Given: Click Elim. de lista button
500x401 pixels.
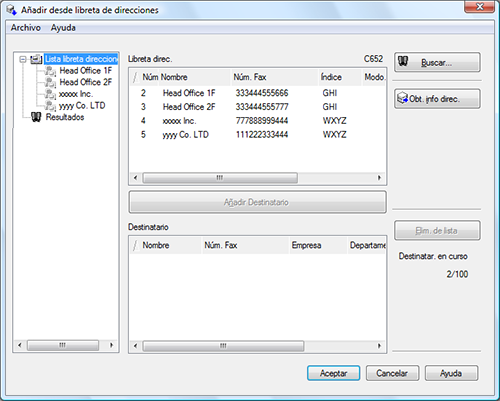Looking at the screenshot, I should point(437,230).
